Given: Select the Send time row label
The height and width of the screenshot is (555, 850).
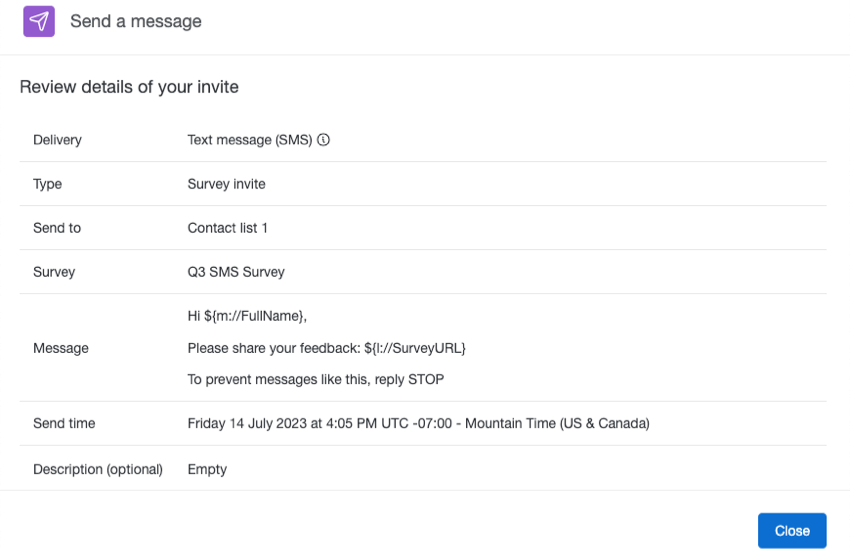Looking at the screenshot, I should pos(64,424).
